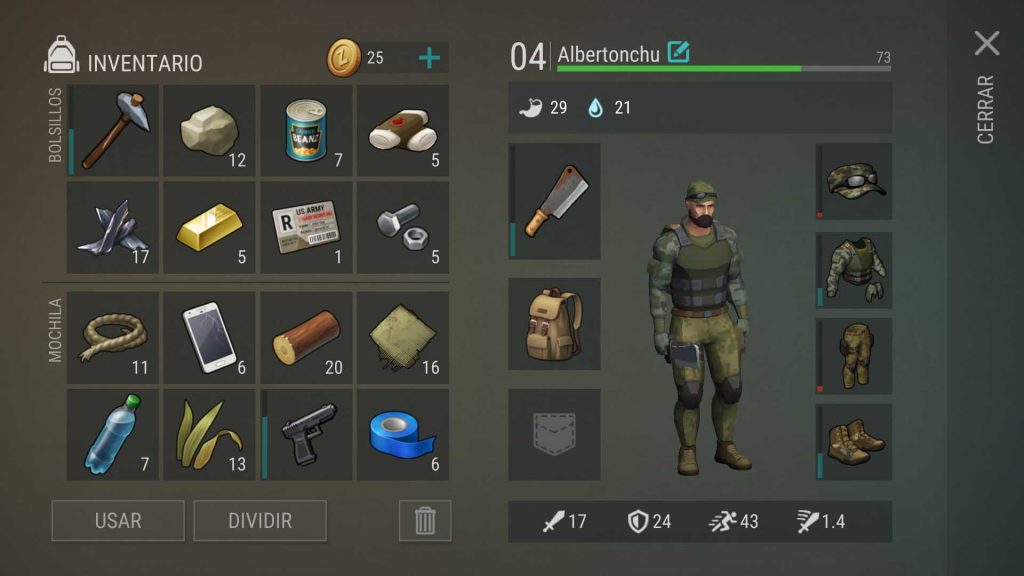Add coins with the plus icon
The height and width of the screenshot is (576, 1024).
429,58
